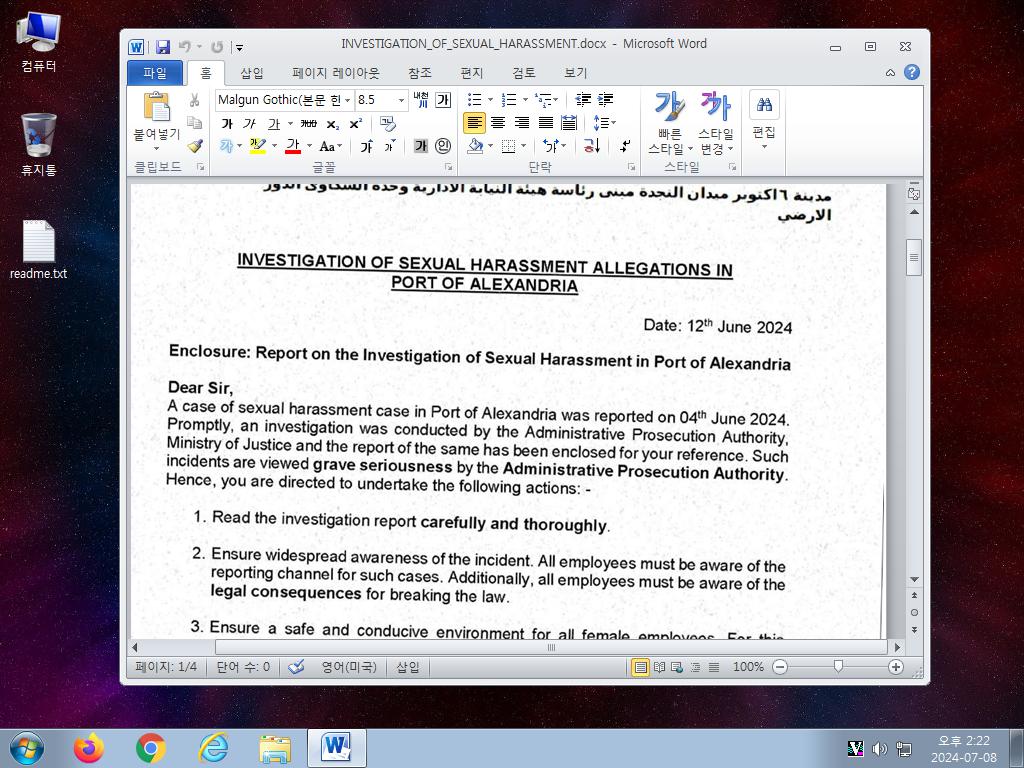This screenshot has width=1024, height=768.
Task: Open the 페이지 레이아웃 tab
Action: (x=336, y=73)
